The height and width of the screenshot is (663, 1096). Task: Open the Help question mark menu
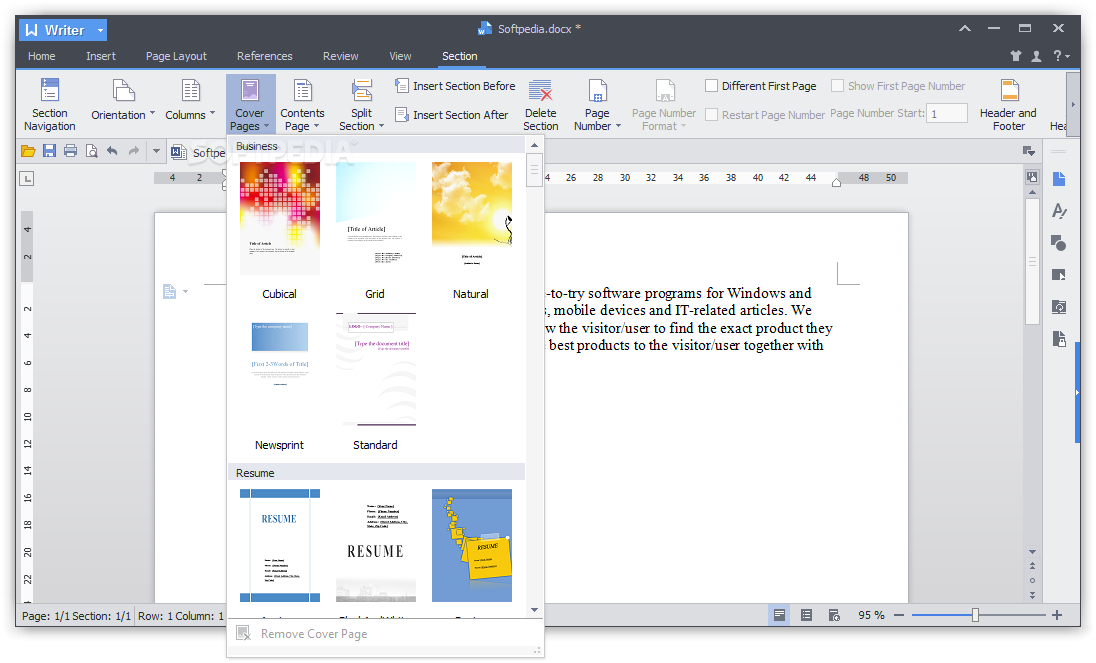coord(1061,56)
